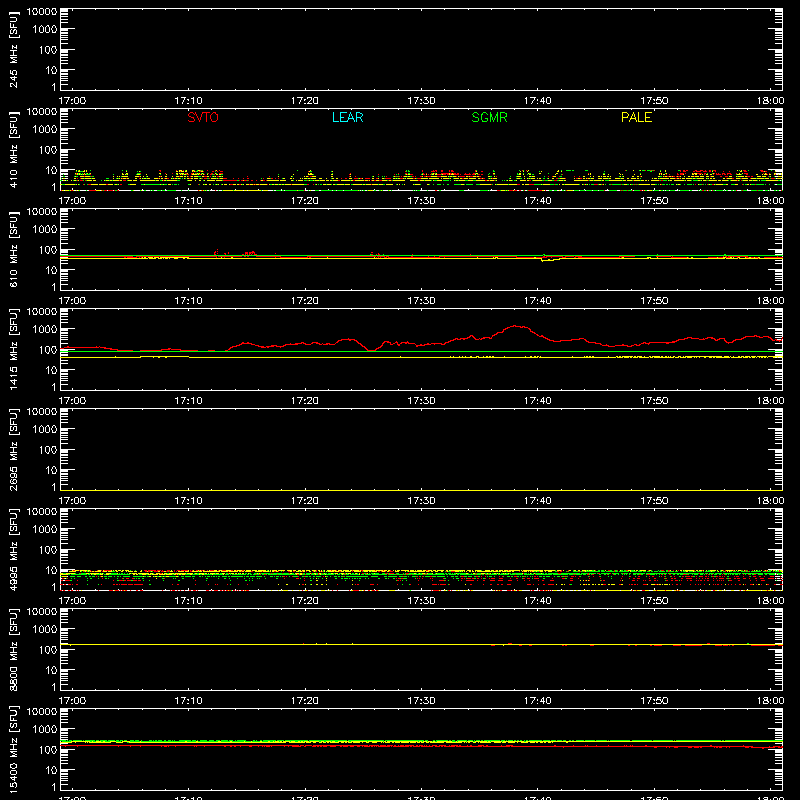Click the 18:00 label under the 4995 MHz panel
The width and height of the screenshot is (800, 800).
(770, 601)
